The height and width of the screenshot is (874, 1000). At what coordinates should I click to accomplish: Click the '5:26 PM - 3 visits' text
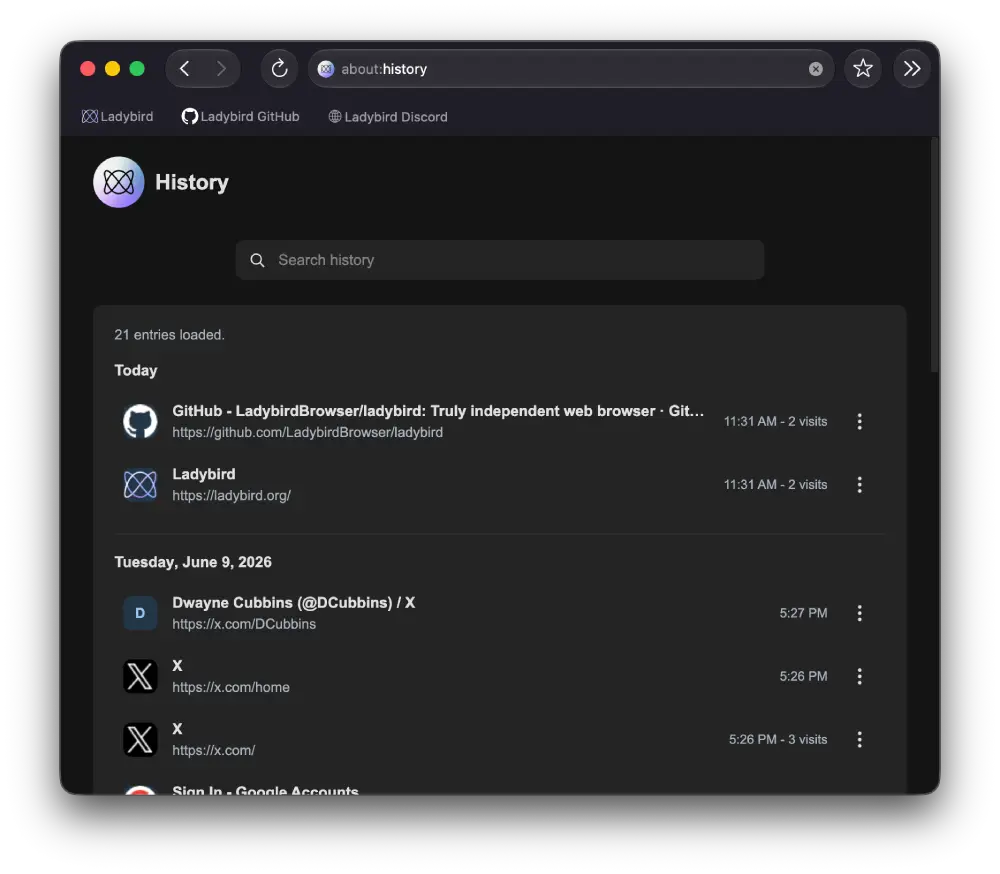click(x=778, y=739)
